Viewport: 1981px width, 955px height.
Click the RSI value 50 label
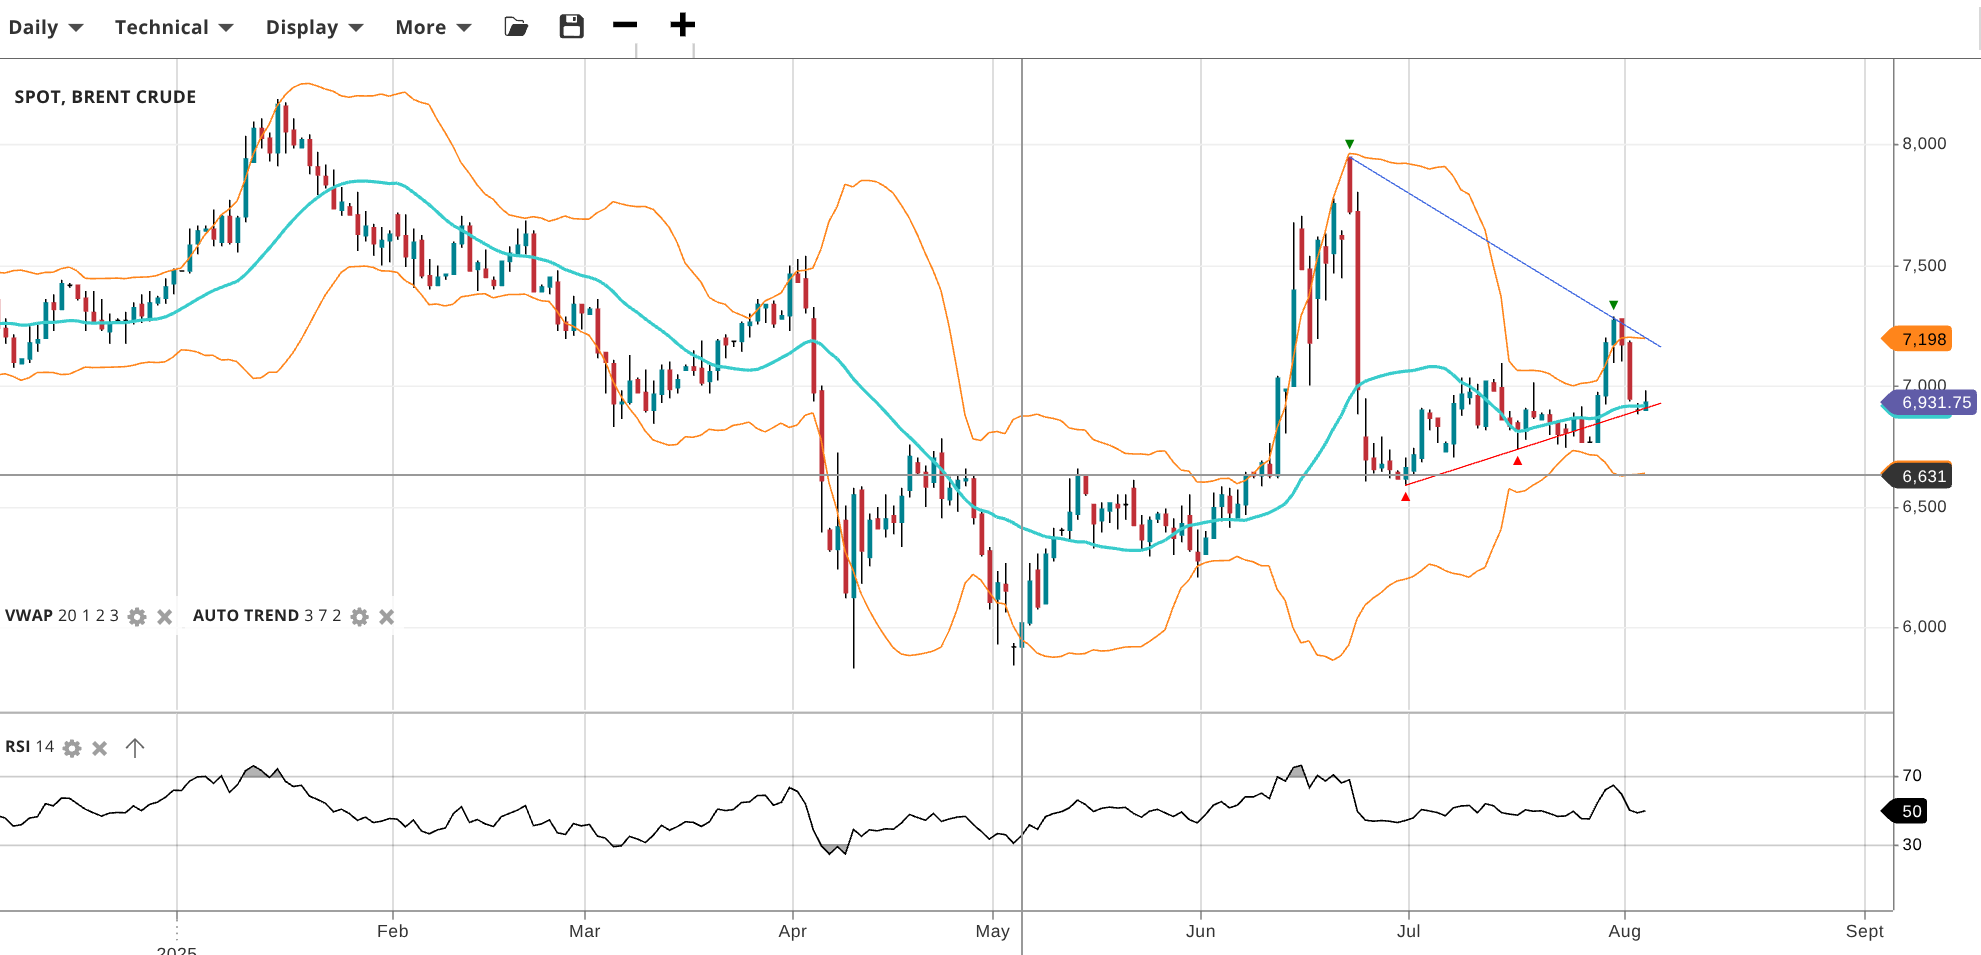[x=1909, y=811]
